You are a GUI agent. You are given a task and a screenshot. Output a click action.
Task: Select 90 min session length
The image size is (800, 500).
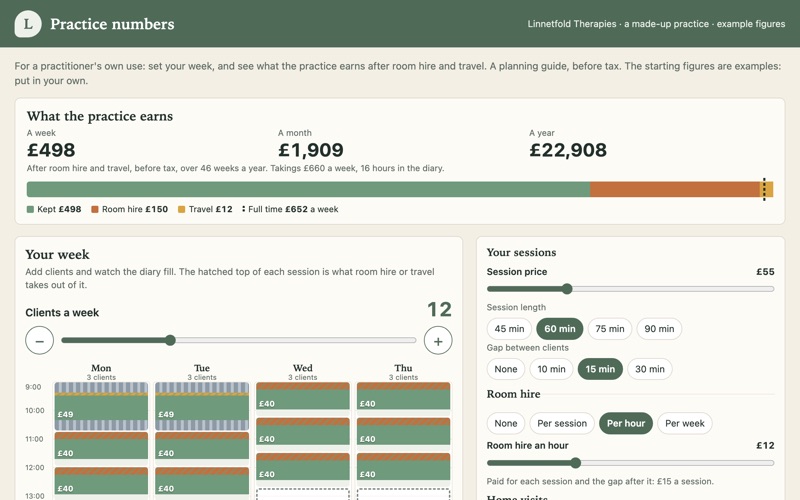click(659, 329)
